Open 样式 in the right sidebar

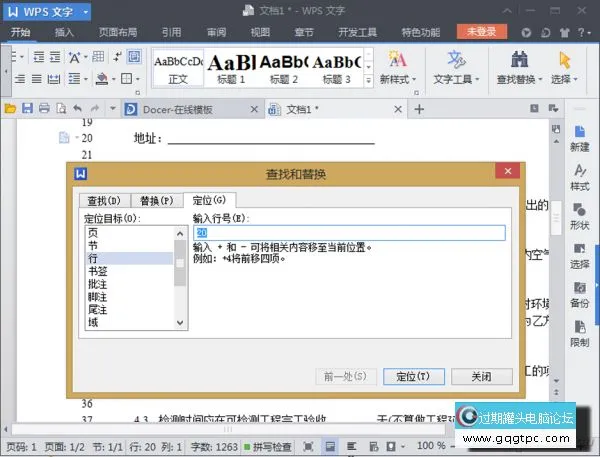[579, 178]
